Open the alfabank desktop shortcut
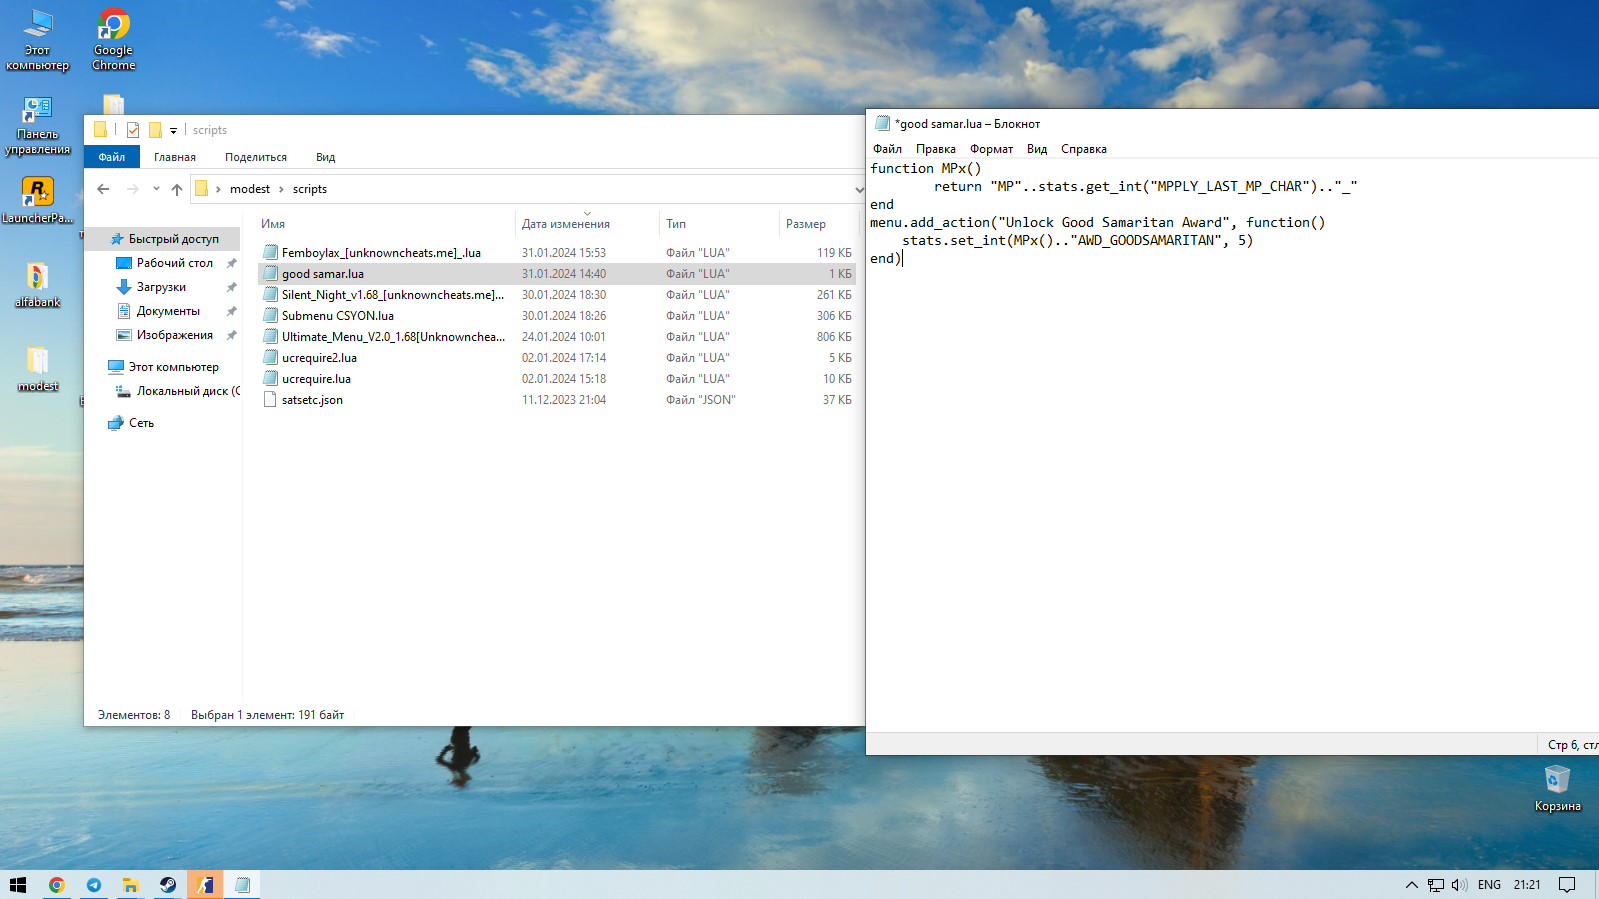This screenshot has height=899, width=1599. pos(37,284)
